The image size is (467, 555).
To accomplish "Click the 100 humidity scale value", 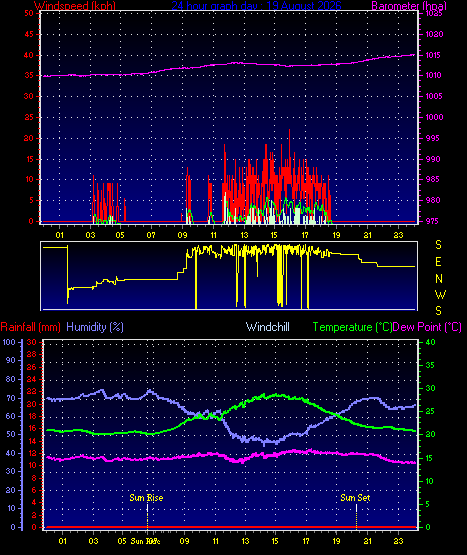I will click(9, 342).
